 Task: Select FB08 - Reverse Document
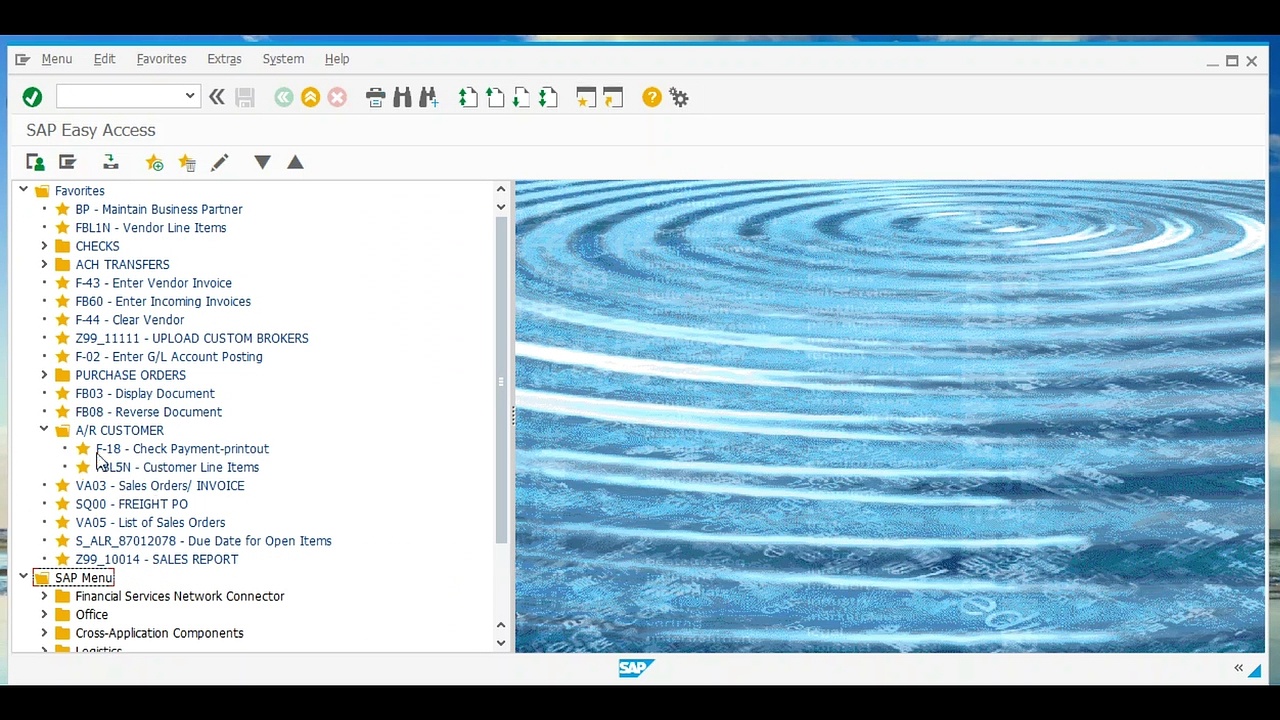tap(149, 412)
